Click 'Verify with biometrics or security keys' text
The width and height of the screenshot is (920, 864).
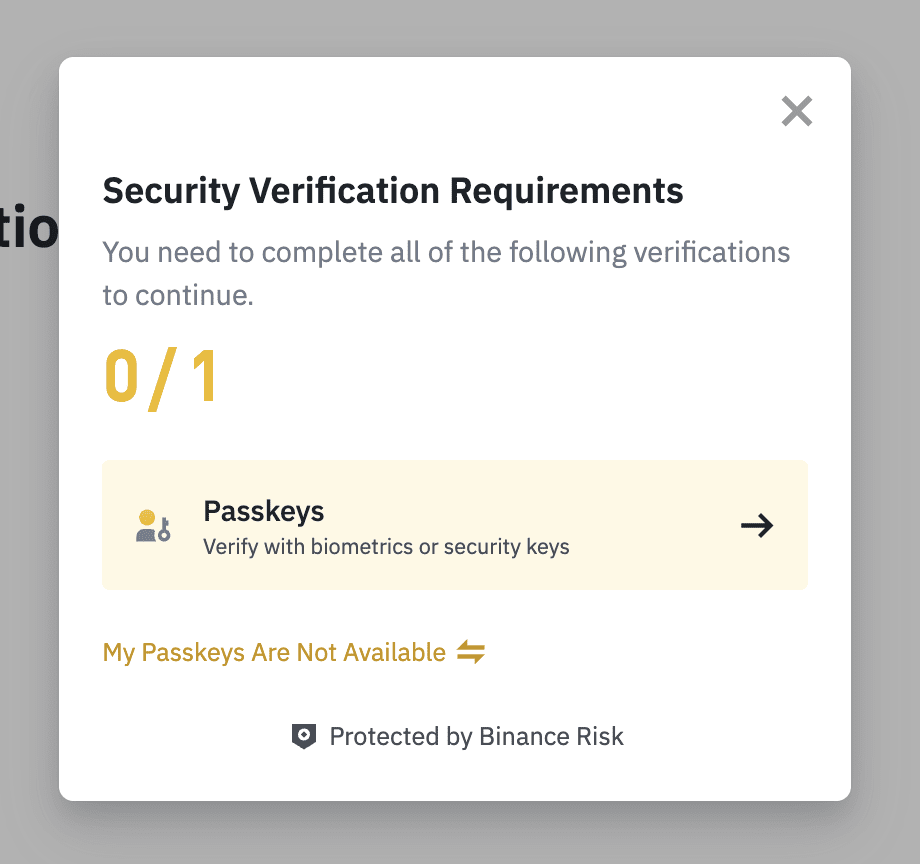pyautogui.click(x=386, y=547)
